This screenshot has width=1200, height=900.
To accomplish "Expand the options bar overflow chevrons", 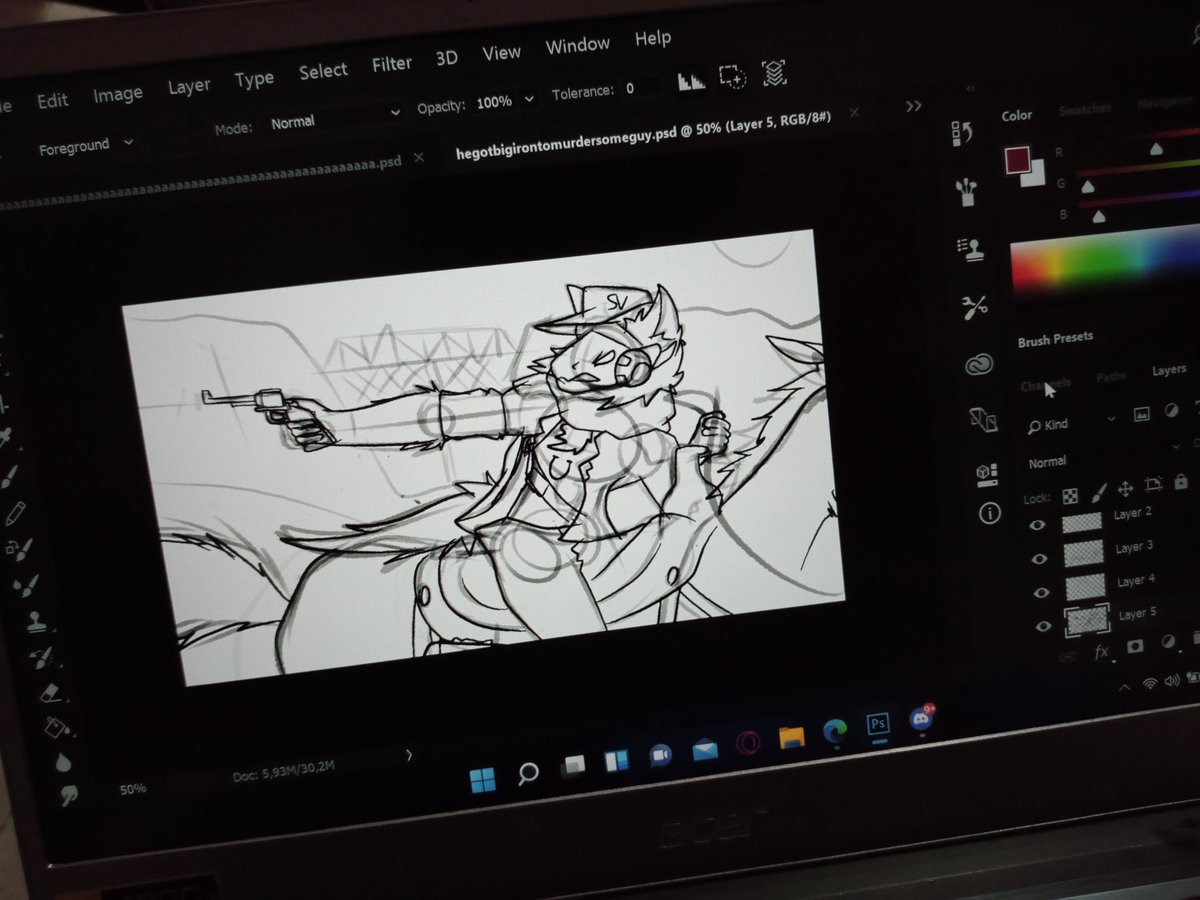I will click(913, 106).
